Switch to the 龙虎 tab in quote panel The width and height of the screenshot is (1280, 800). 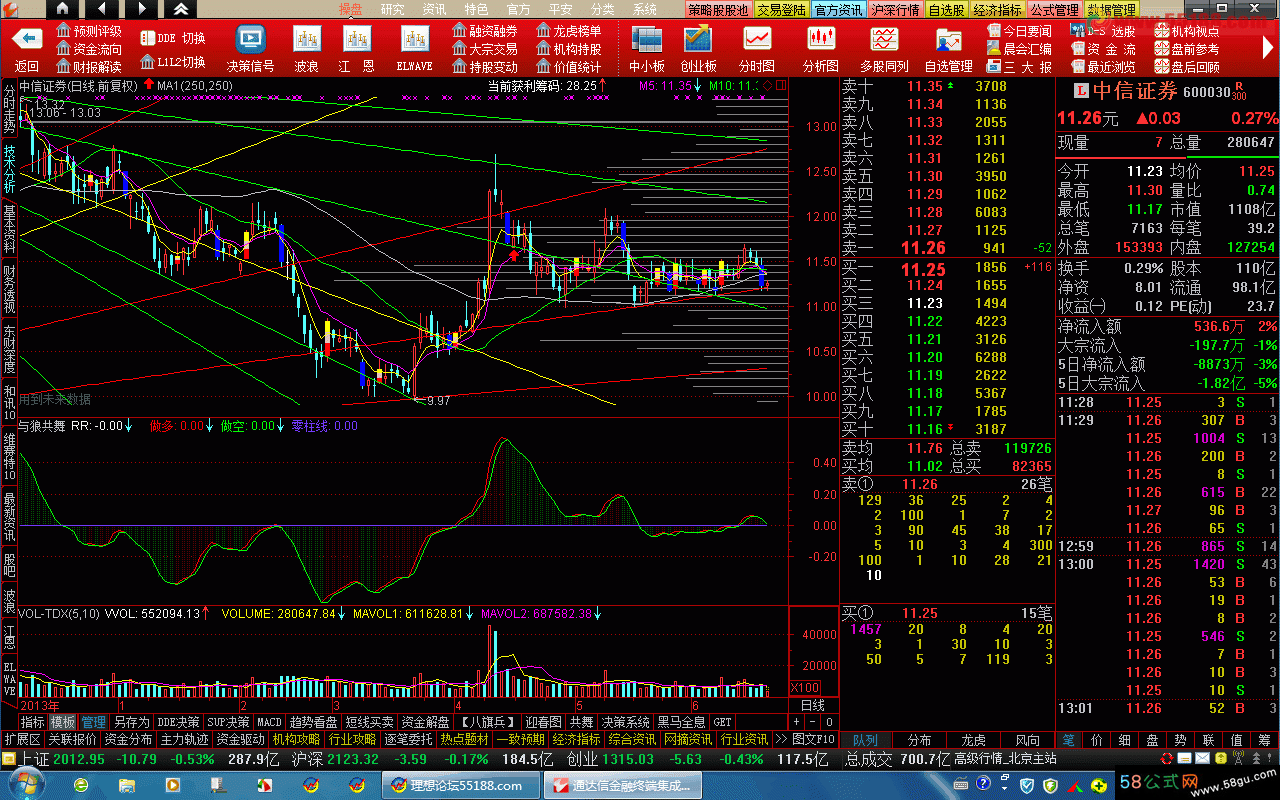tap(973, 740)
